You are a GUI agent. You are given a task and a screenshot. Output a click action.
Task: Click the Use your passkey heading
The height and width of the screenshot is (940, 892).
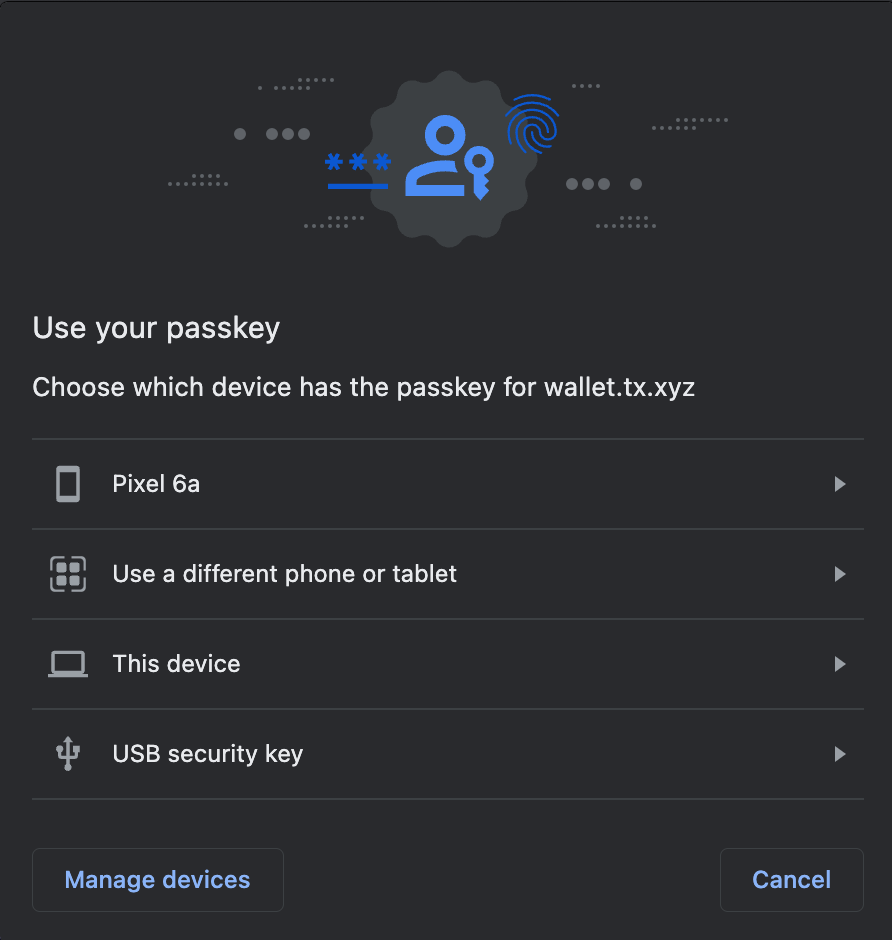[156, 327]
